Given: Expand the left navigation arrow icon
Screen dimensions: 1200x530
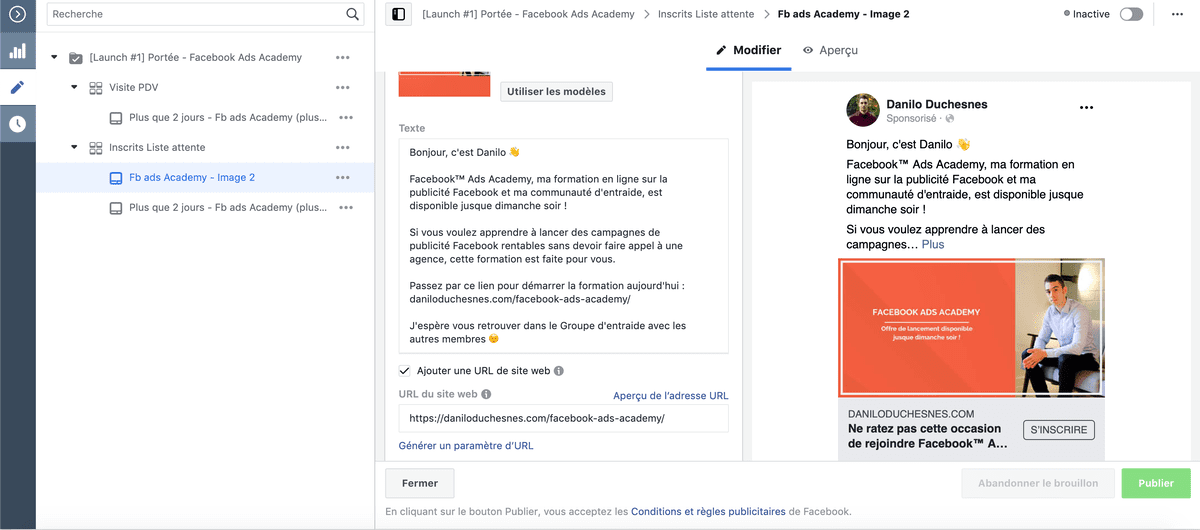Looking at the screenshot, I should point(17,14).
